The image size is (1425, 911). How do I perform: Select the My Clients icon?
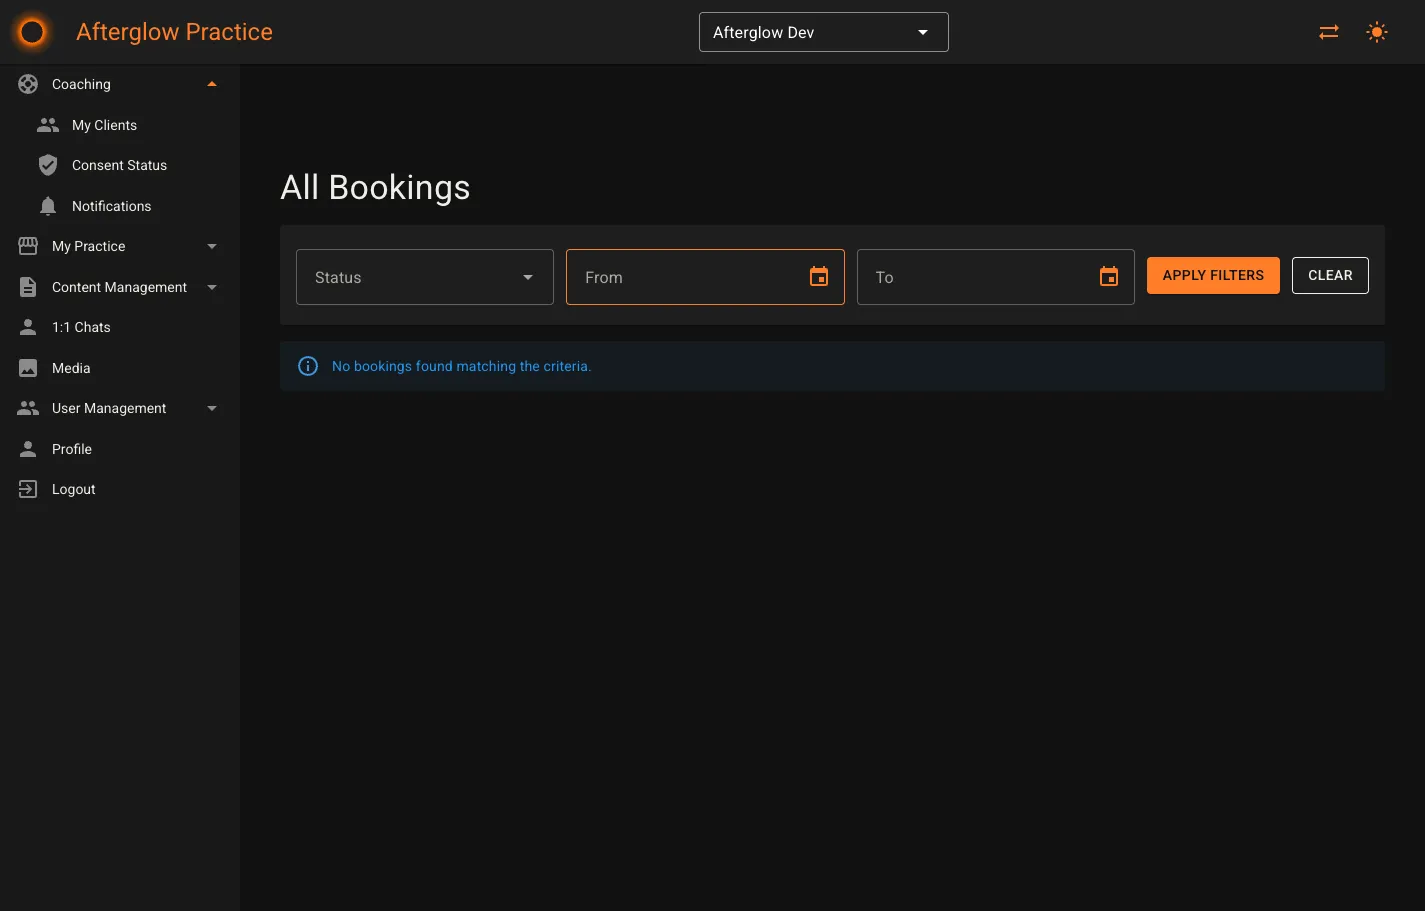pyautogui.click(x=47, y=124)
